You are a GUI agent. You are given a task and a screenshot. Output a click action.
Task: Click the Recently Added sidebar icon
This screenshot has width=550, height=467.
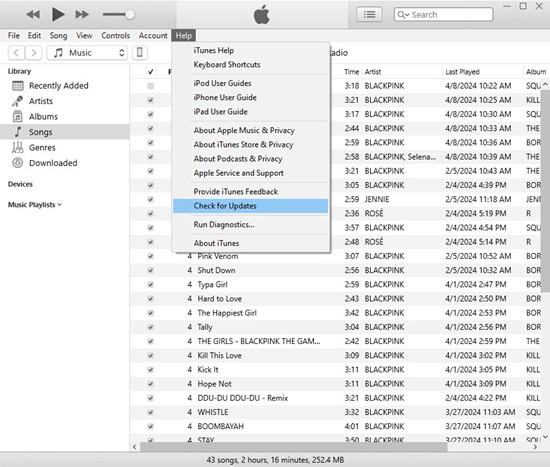(18, 86)
